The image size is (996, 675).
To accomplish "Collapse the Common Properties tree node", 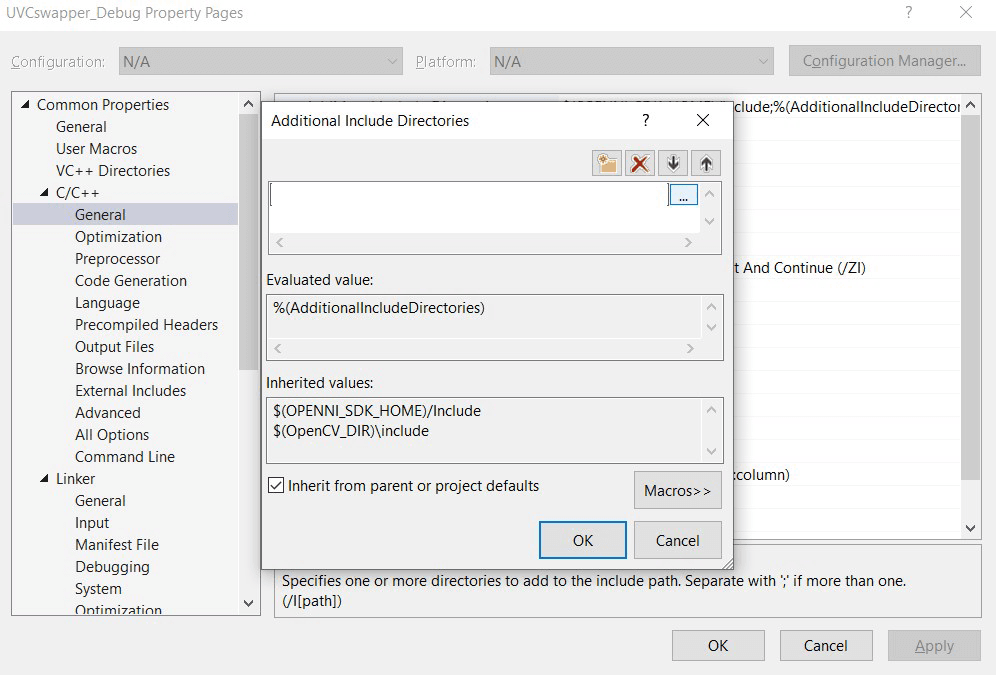I will (25, 104).
